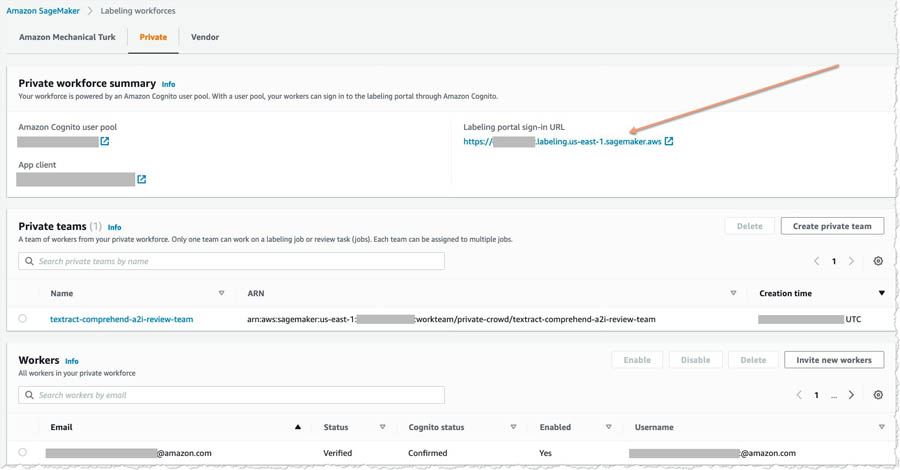Go to previous page of Workers
The image size is (900, 470).
[x=798, y=395]
